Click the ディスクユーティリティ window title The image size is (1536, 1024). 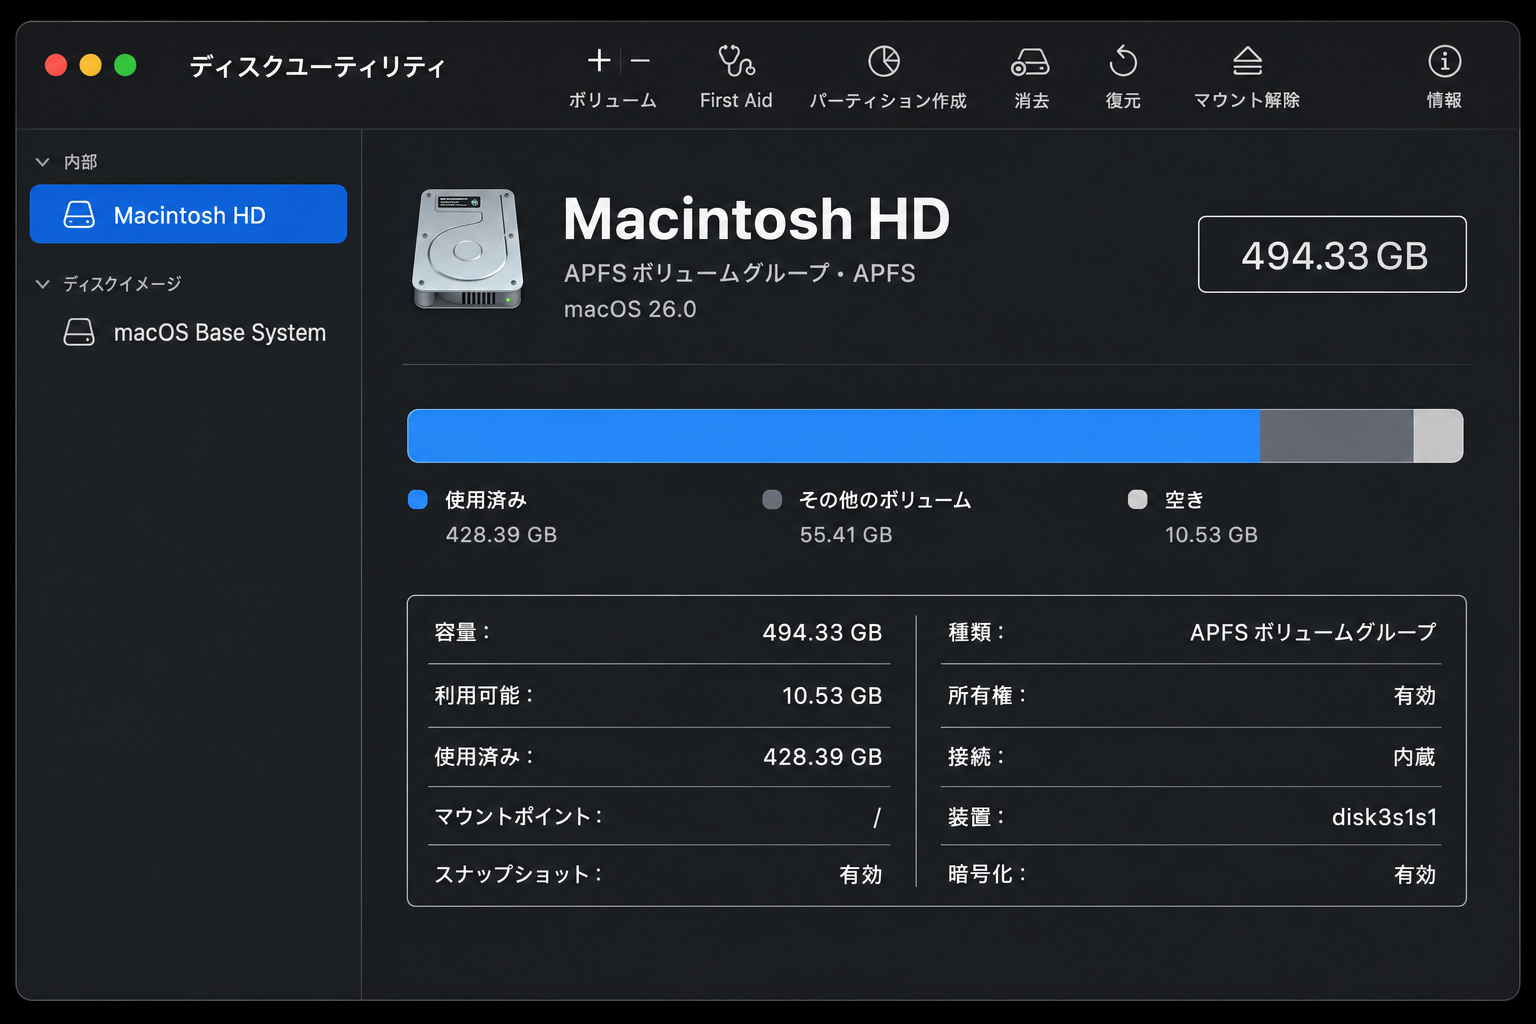click(317, 66)
